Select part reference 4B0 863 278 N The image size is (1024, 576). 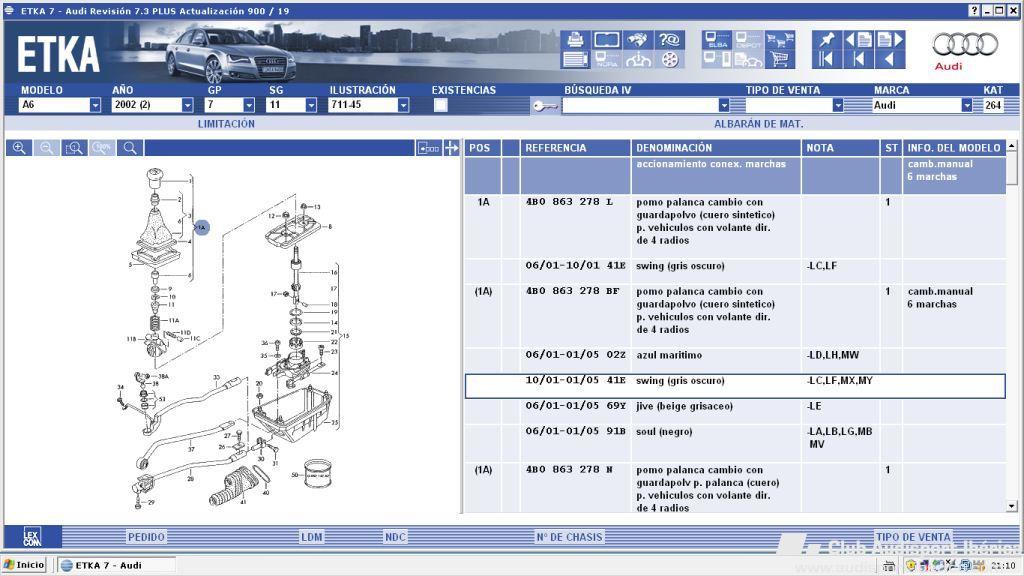point(569,470)
